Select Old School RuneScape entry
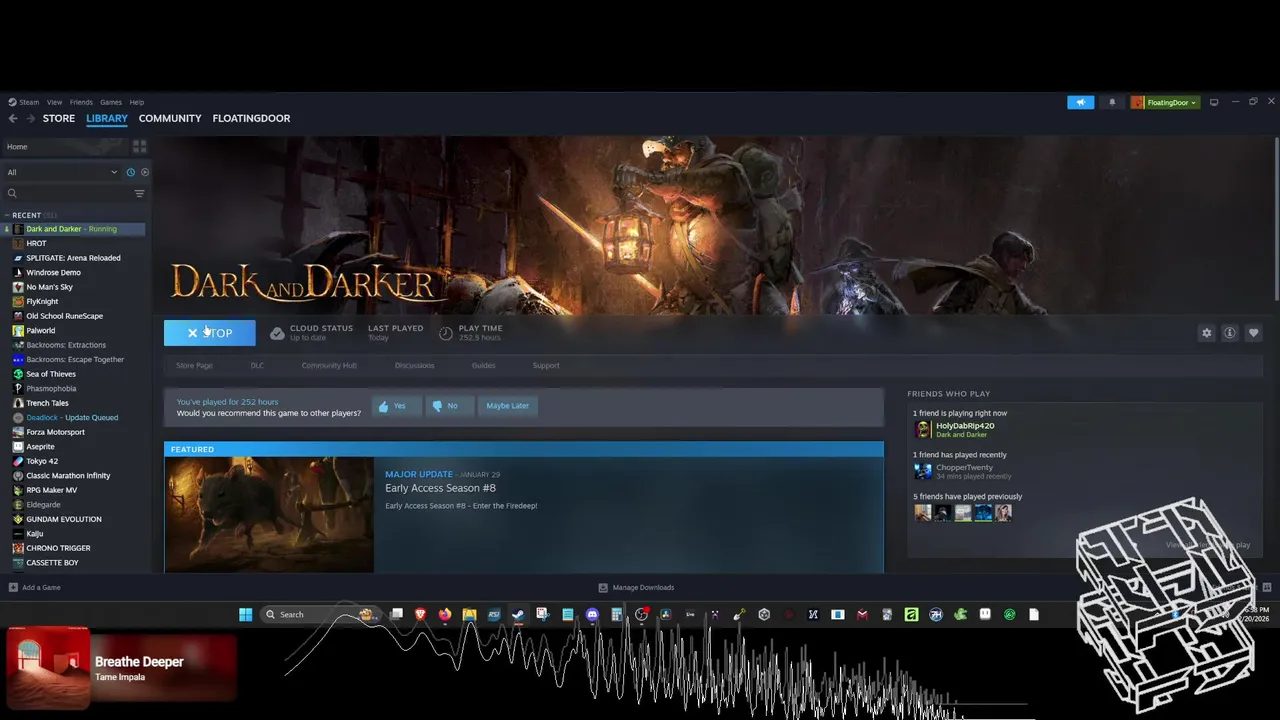 point(64,316)
